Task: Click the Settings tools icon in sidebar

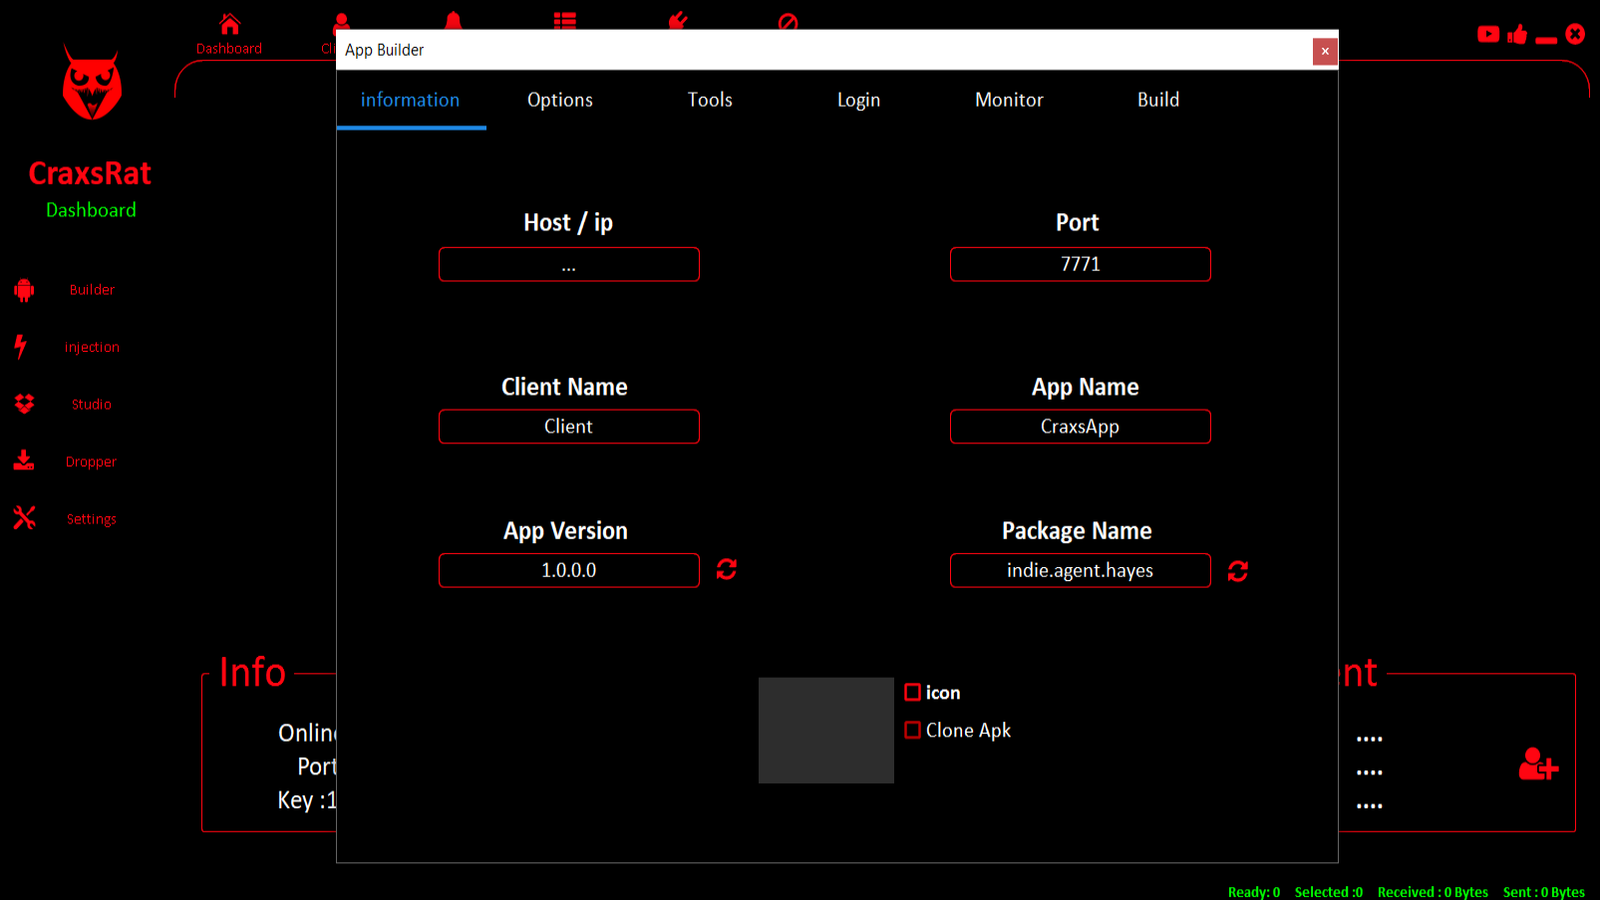Action: tap(25, 517)
